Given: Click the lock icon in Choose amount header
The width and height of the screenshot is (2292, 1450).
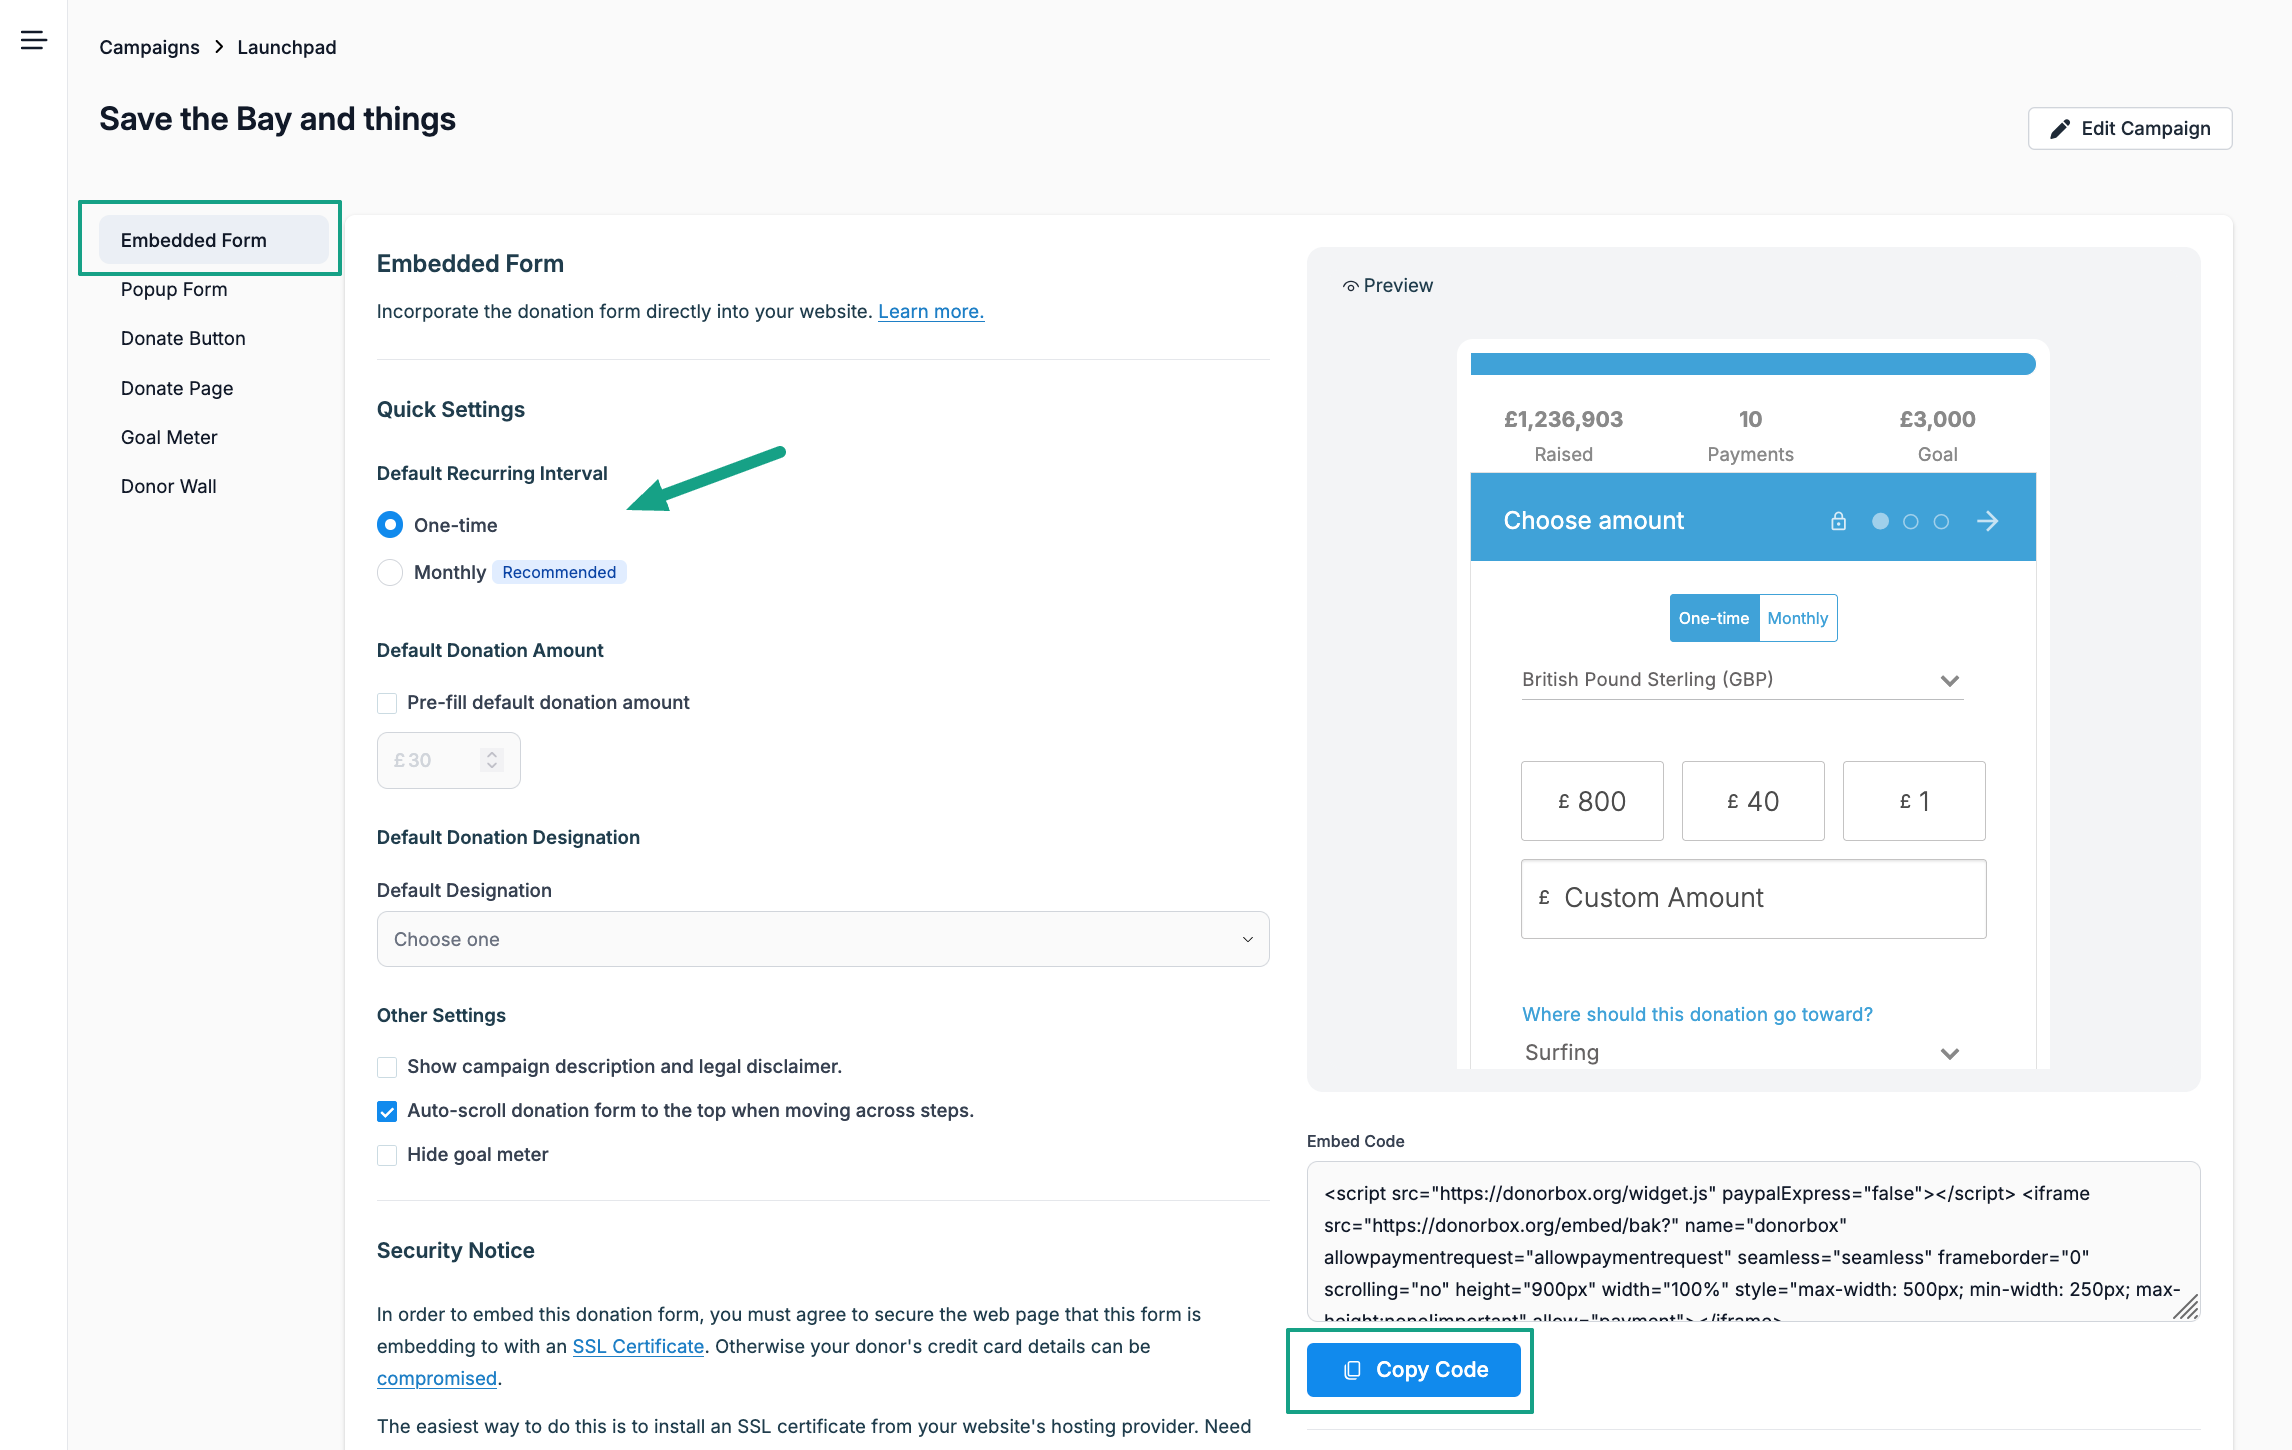Looking at the screenshot, I should click(x=1838, y=521).
